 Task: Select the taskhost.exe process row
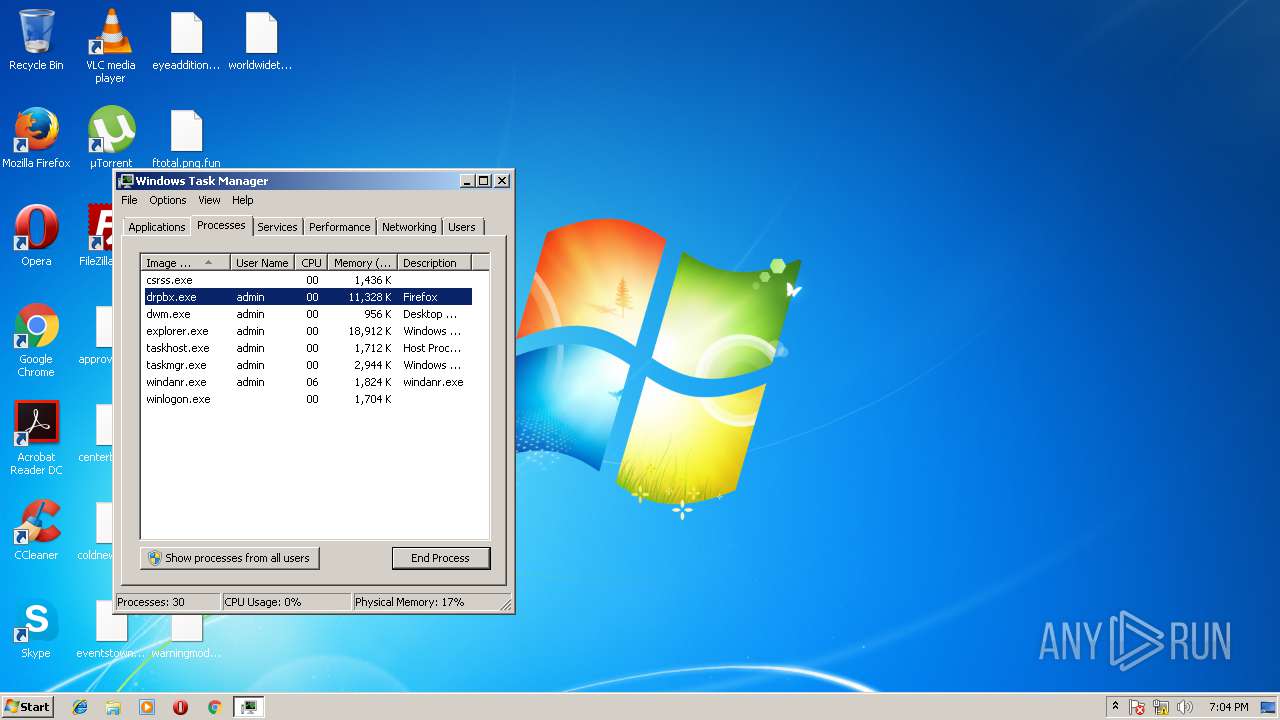[x=307, y=348]
